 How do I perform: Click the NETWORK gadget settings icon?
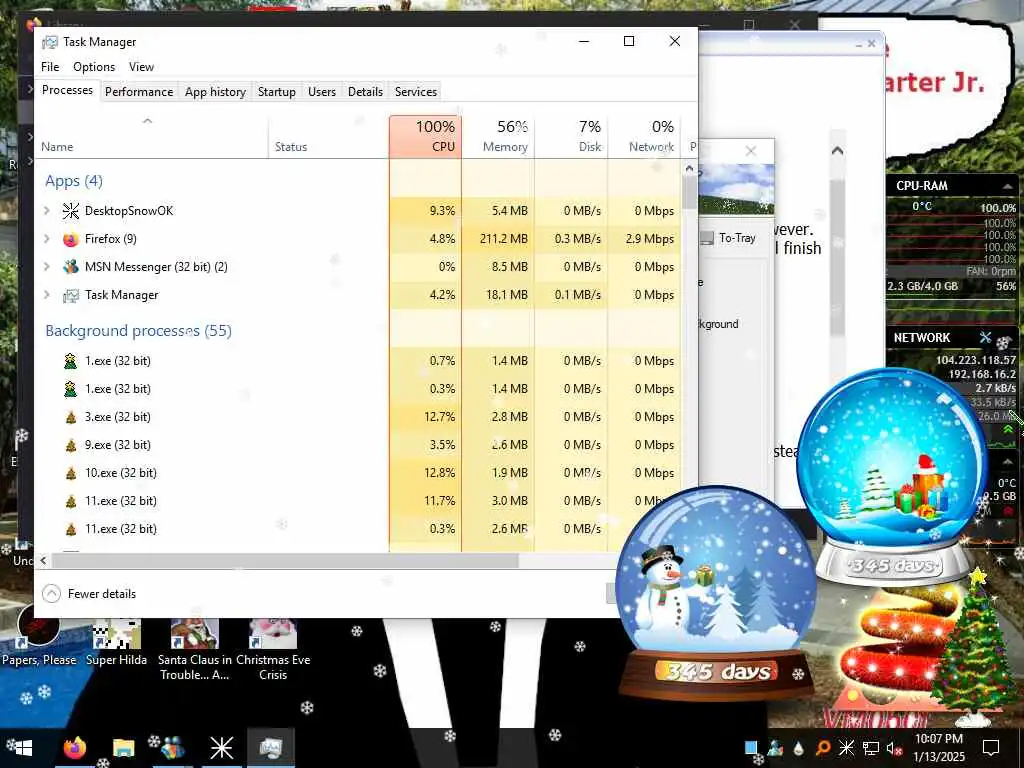[x=985, y=338]
